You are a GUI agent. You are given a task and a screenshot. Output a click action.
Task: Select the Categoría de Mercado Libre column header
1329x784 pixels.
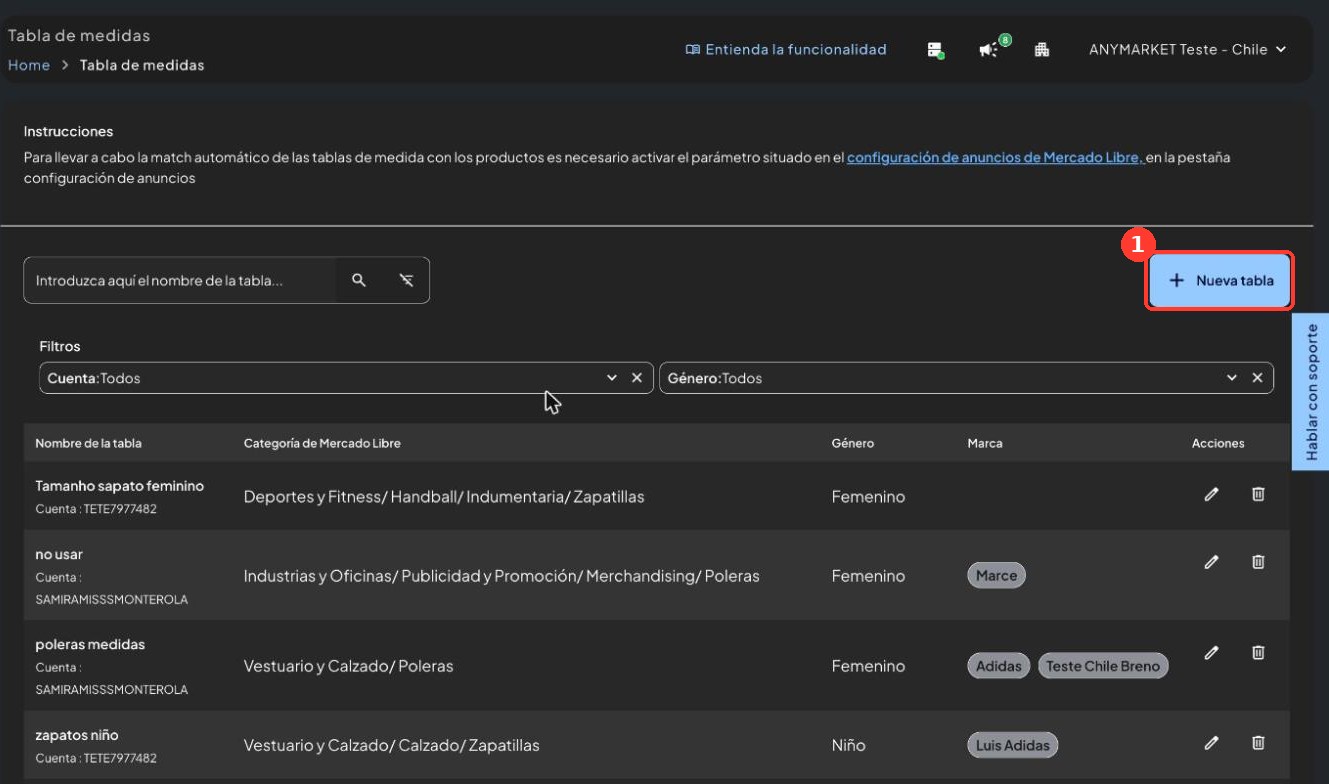click(322, 443)
